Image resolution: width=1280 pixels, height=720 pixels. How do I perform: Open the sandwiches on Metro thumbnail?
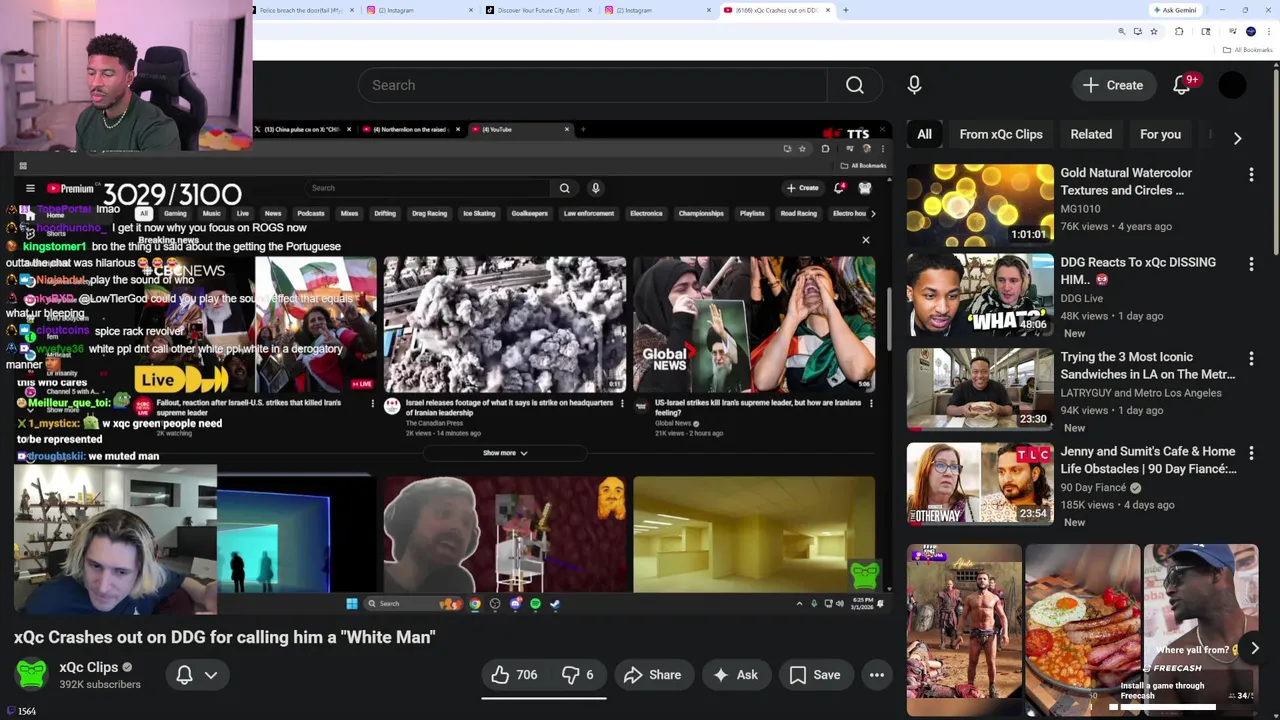tap(980, 389)
